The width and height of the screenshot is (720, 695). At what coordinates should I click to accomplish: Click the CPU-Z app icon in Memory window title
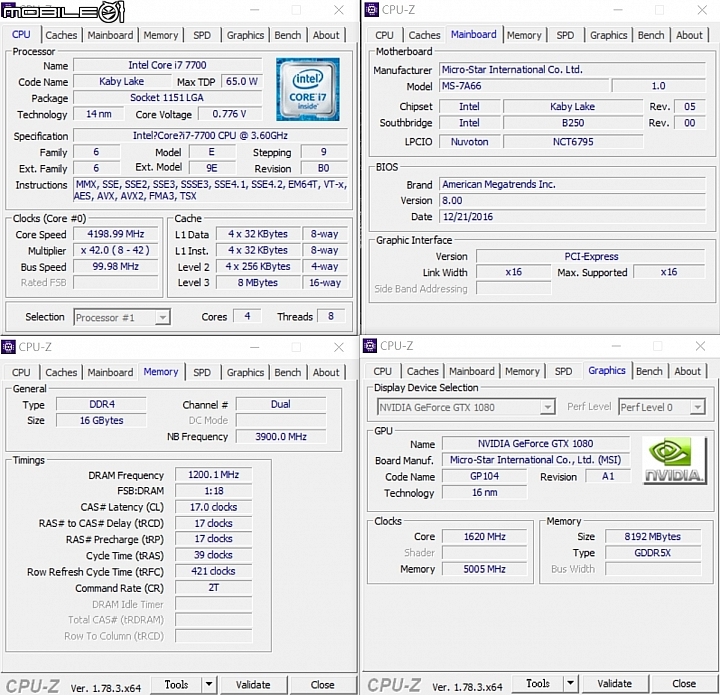(x=8, y=347)
